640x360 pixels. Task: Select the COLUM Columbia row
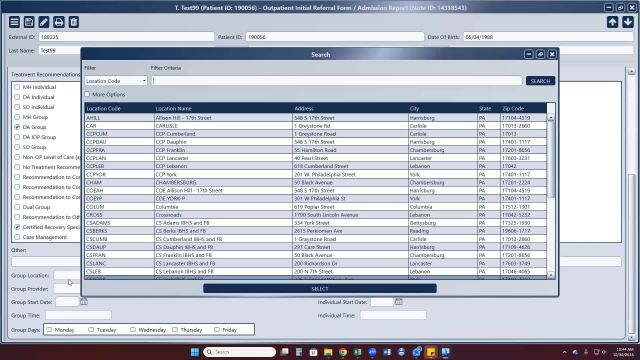point(316,207)
